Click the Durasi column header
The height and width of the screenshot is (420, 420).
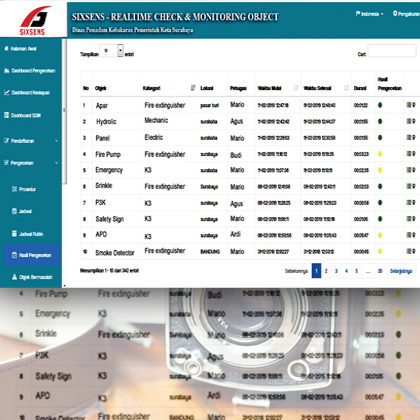[x=360, y=88]
